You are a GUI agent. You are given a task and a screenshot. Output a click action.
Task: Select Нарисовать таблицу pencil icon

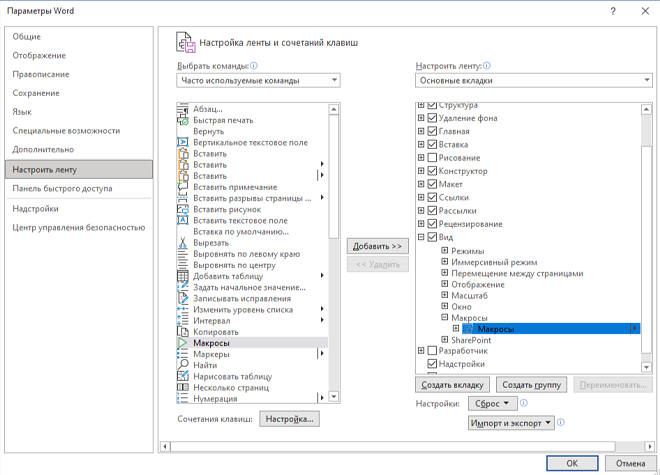(183, 376)
